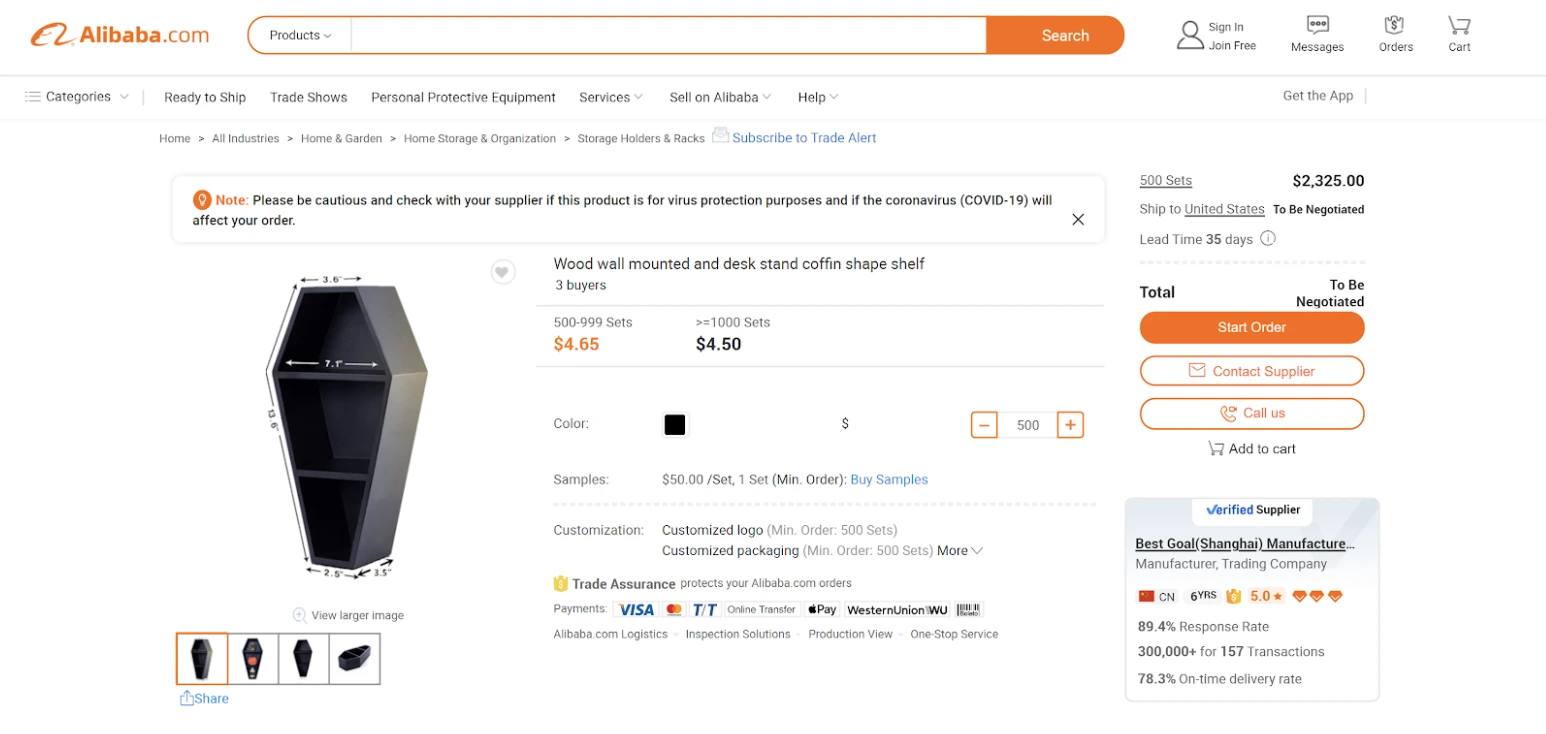Dismiss the COVID-19 note banner

(x=1078, y=219)
